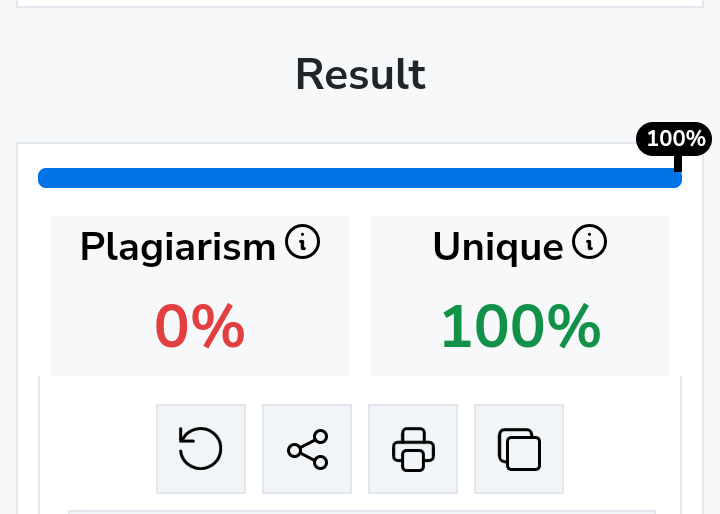Click blank space left of the restart button
The width and height of the screenshot is (720, 514).
point(98,448)
